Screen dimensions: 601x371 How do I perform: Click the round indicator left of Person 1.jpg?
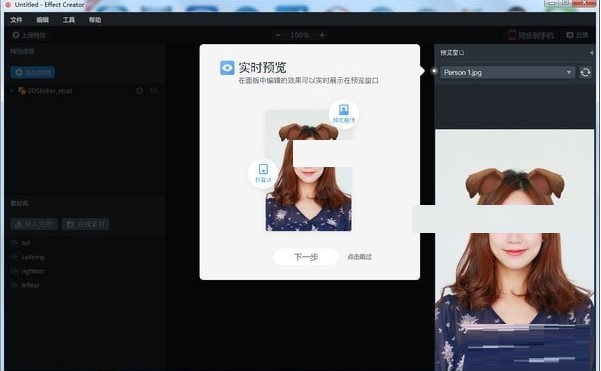(x=434, y=71)
